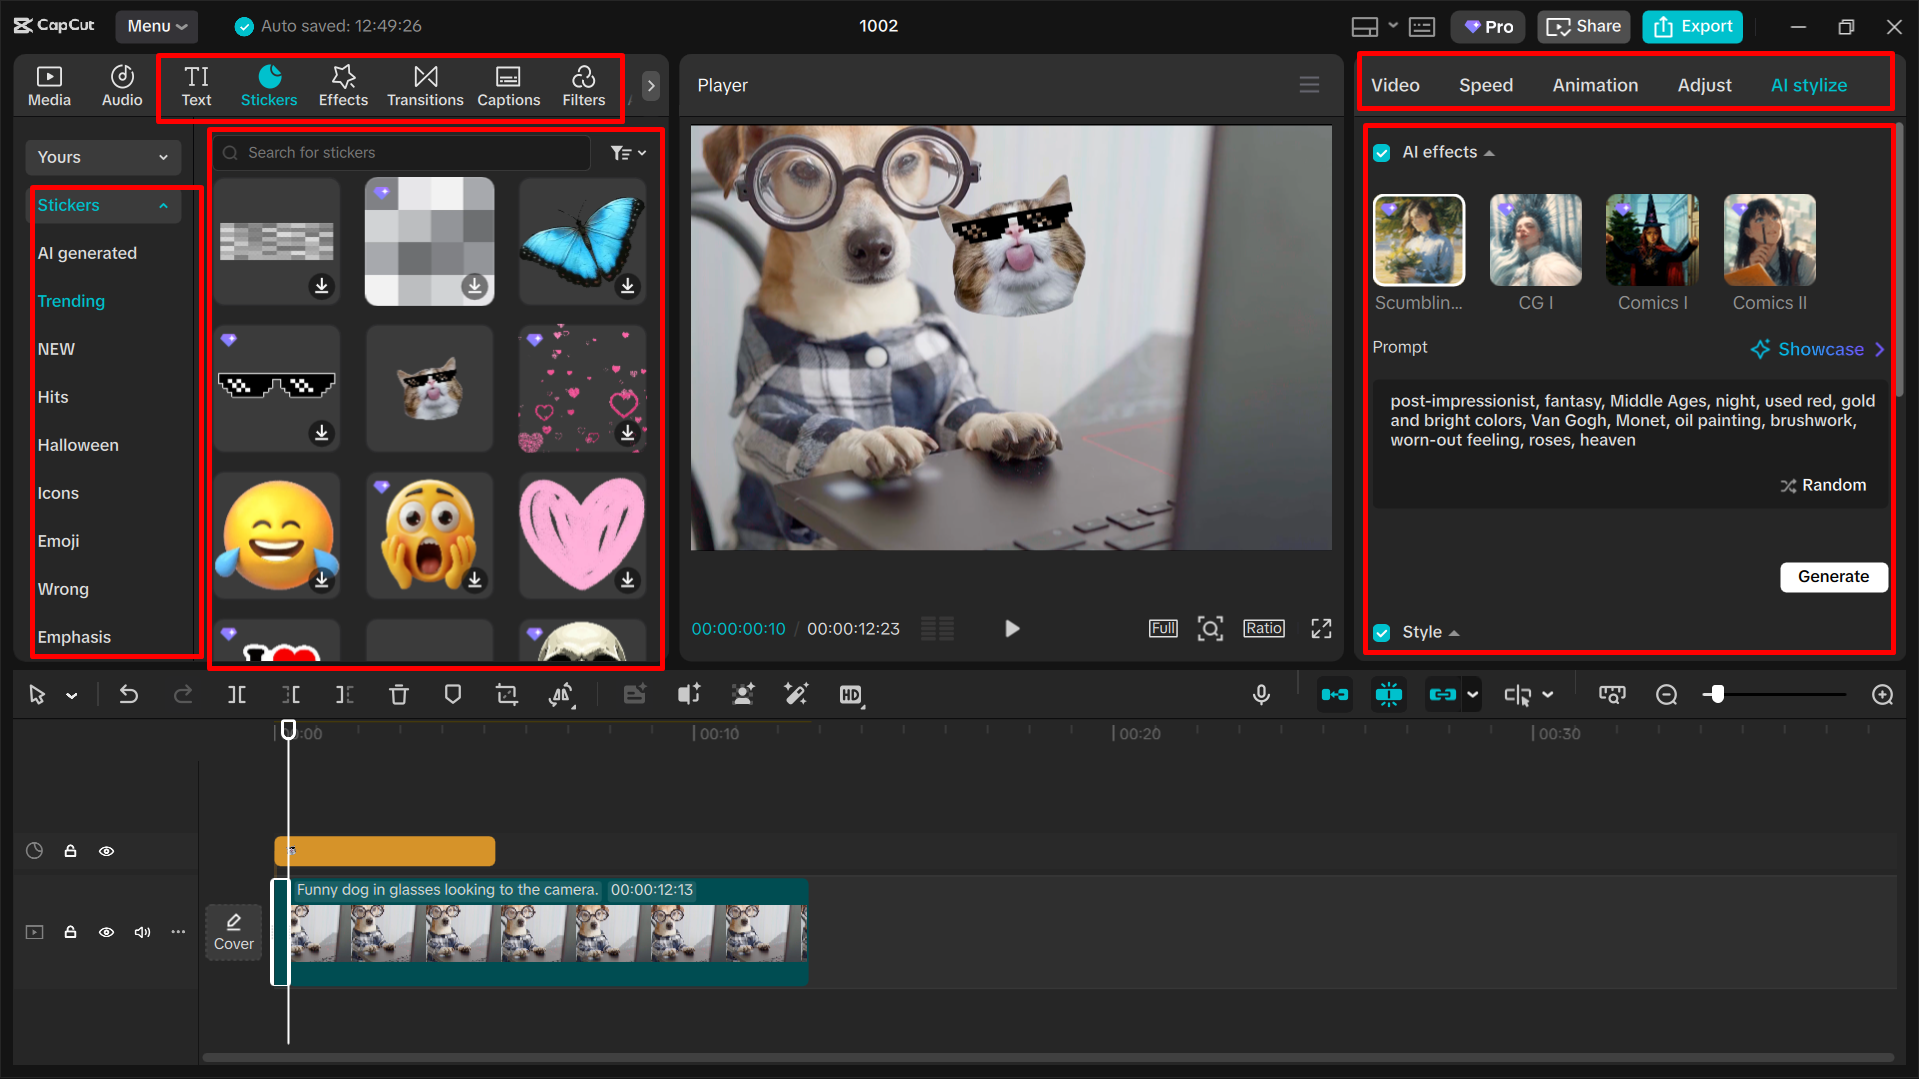Open the Stickers panel
Image resolution: width=1919 pixels, height=1079 pixels.
click(268, 85)
